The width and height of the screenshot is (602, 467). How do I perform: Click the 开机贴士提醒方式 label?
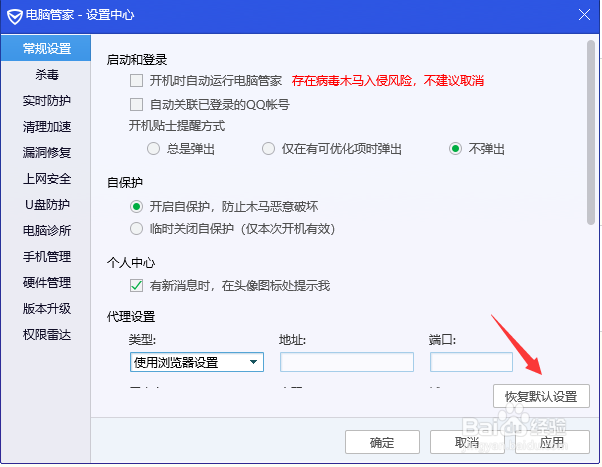(177, 126)
